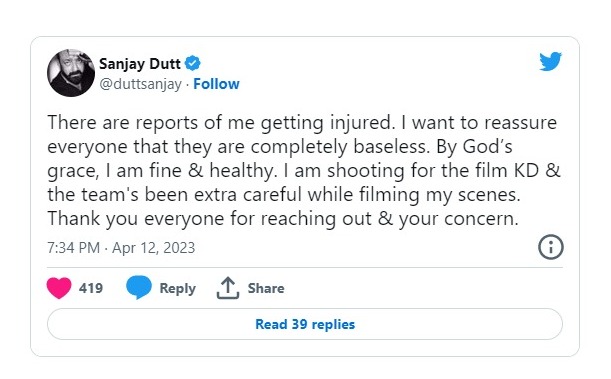Follow the @duttsanjay account
Viewport: 611px width, 379px height.
[216, 84]
